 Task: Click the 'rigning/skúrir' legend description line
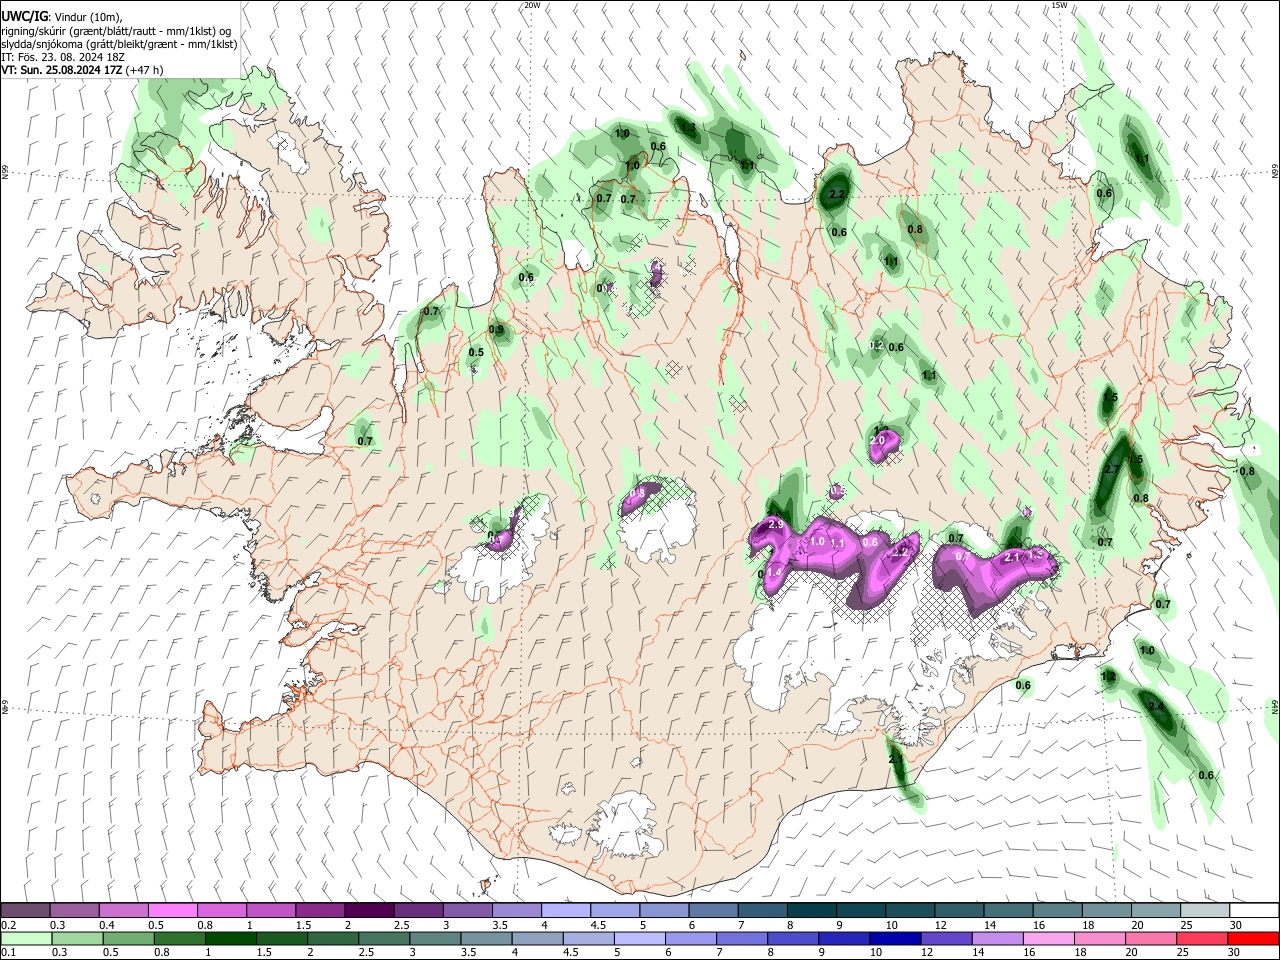(x=116, y=31)
